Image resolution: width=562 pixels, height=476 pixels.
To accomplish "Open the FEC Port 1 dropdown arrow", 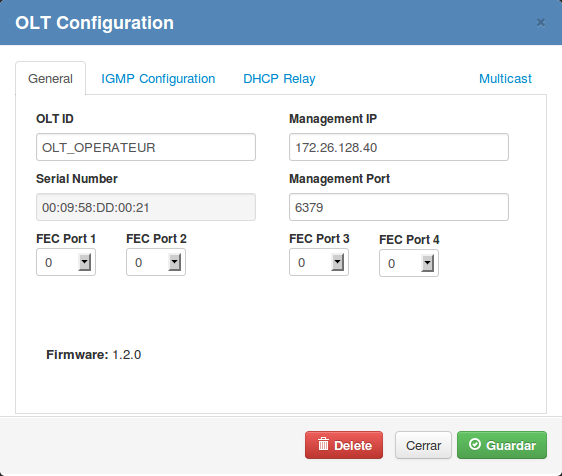I will pyautogui.click(x=85, y=262).
